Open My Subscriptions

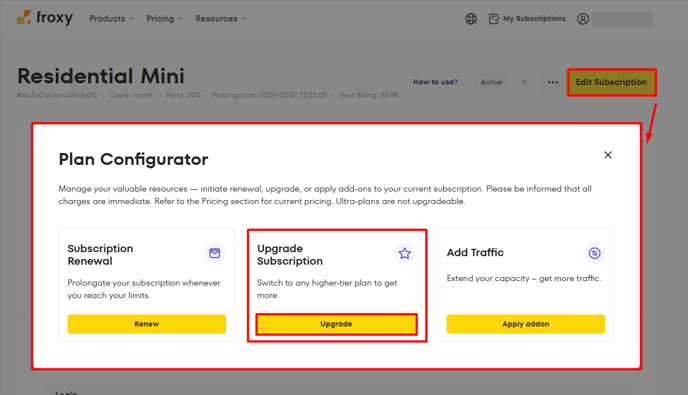(x=527, y=18)
